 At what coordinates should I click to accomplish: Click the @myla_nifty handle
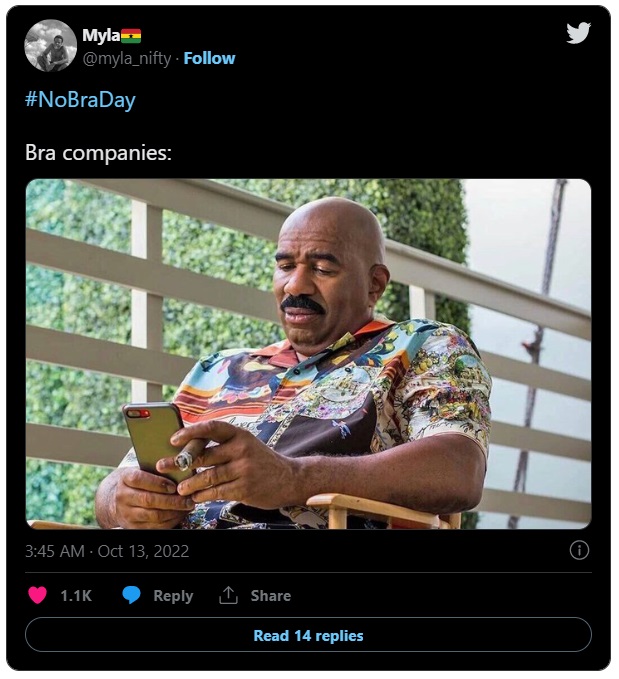pos(128,58)
